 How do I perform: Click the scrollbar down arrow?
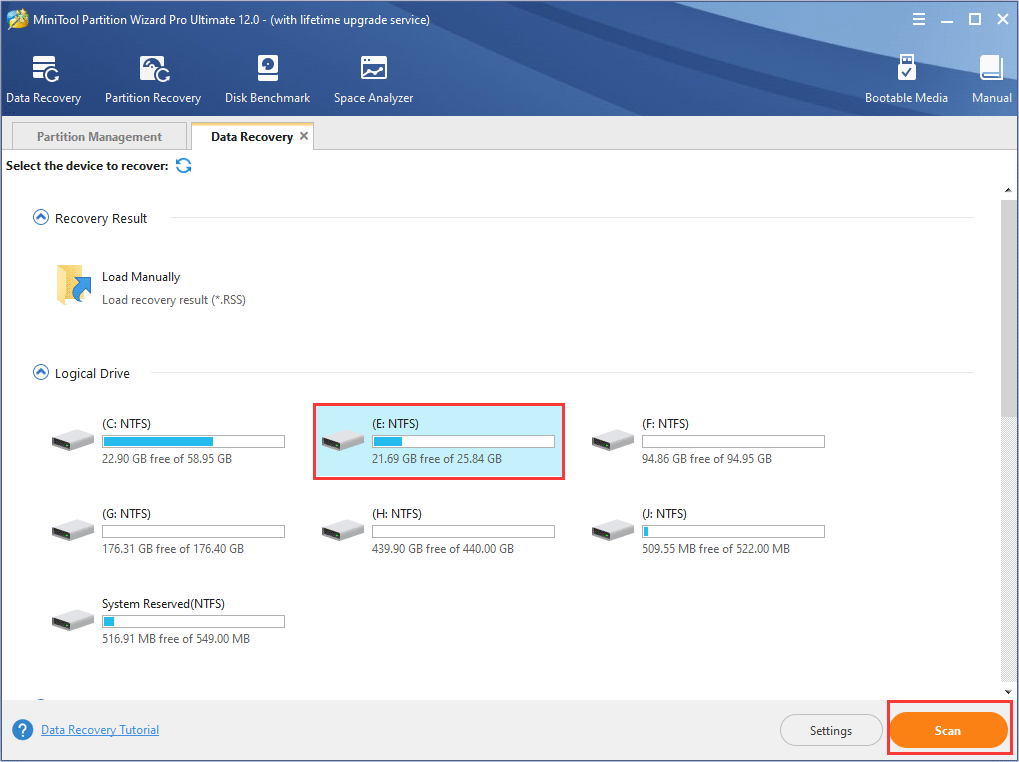(x=1009, y=692)
